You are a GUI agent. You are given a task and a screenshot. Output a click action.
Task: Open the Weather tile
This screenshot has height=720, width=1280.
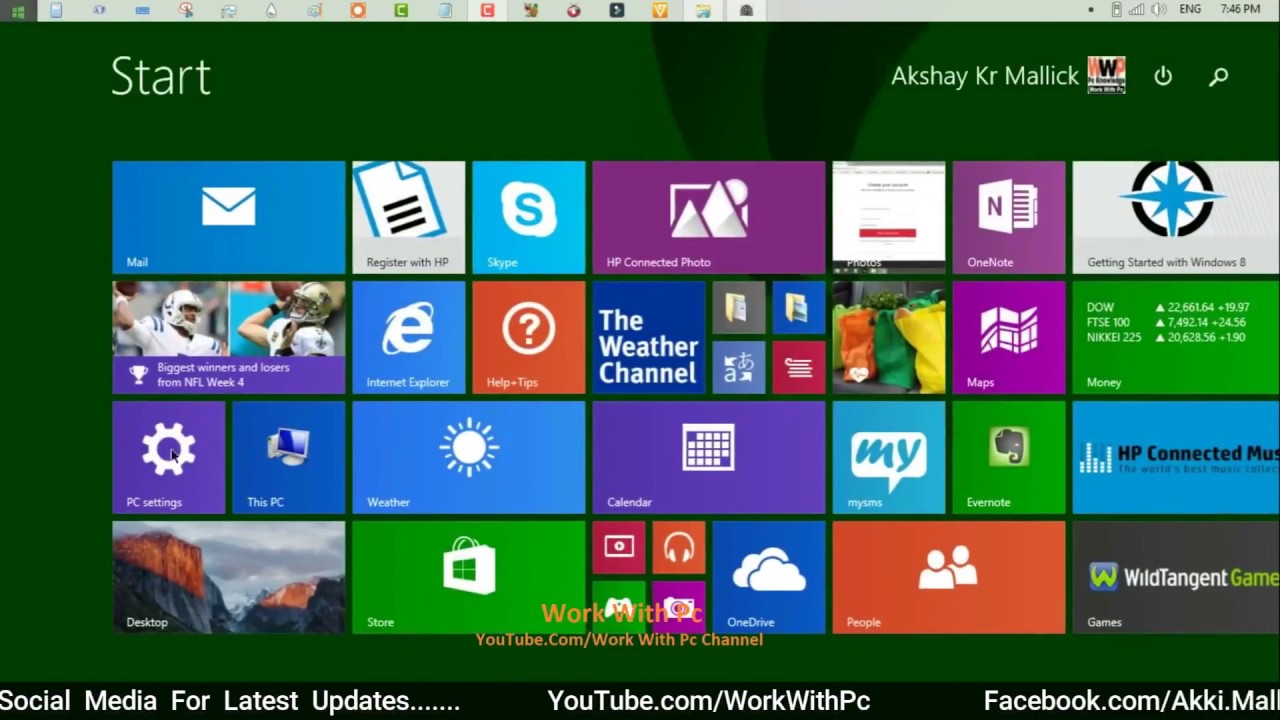click(x=468, y=457)
